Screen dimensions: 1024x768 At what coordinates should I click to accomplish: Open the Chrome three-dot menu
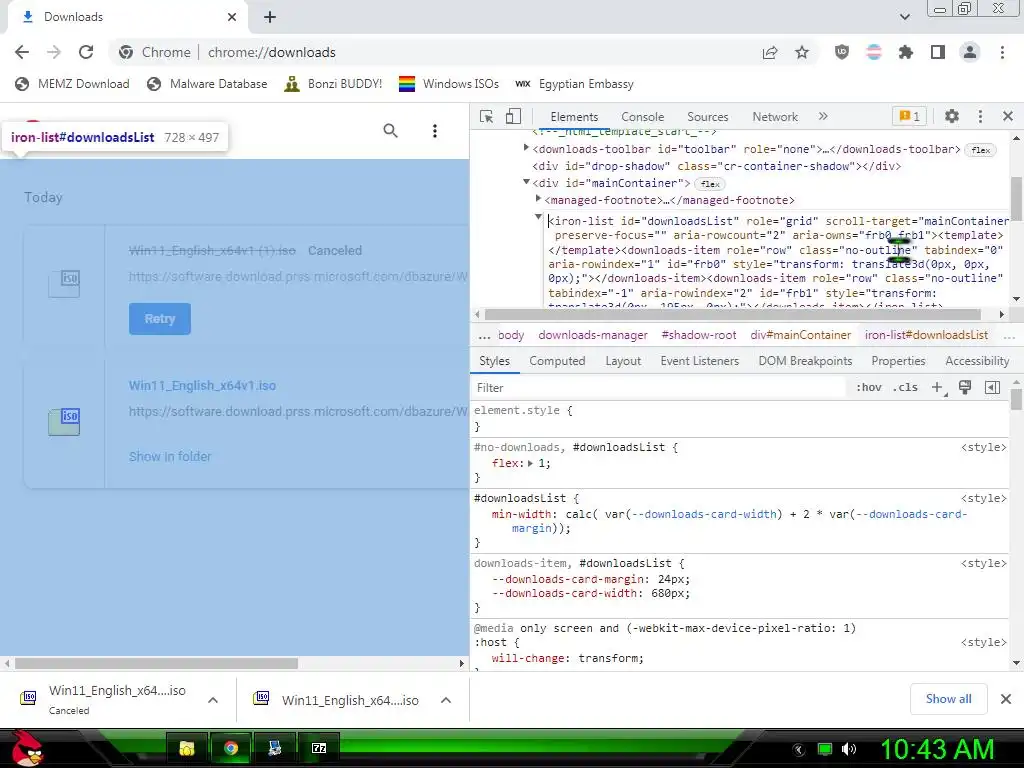coord(1002,52)
